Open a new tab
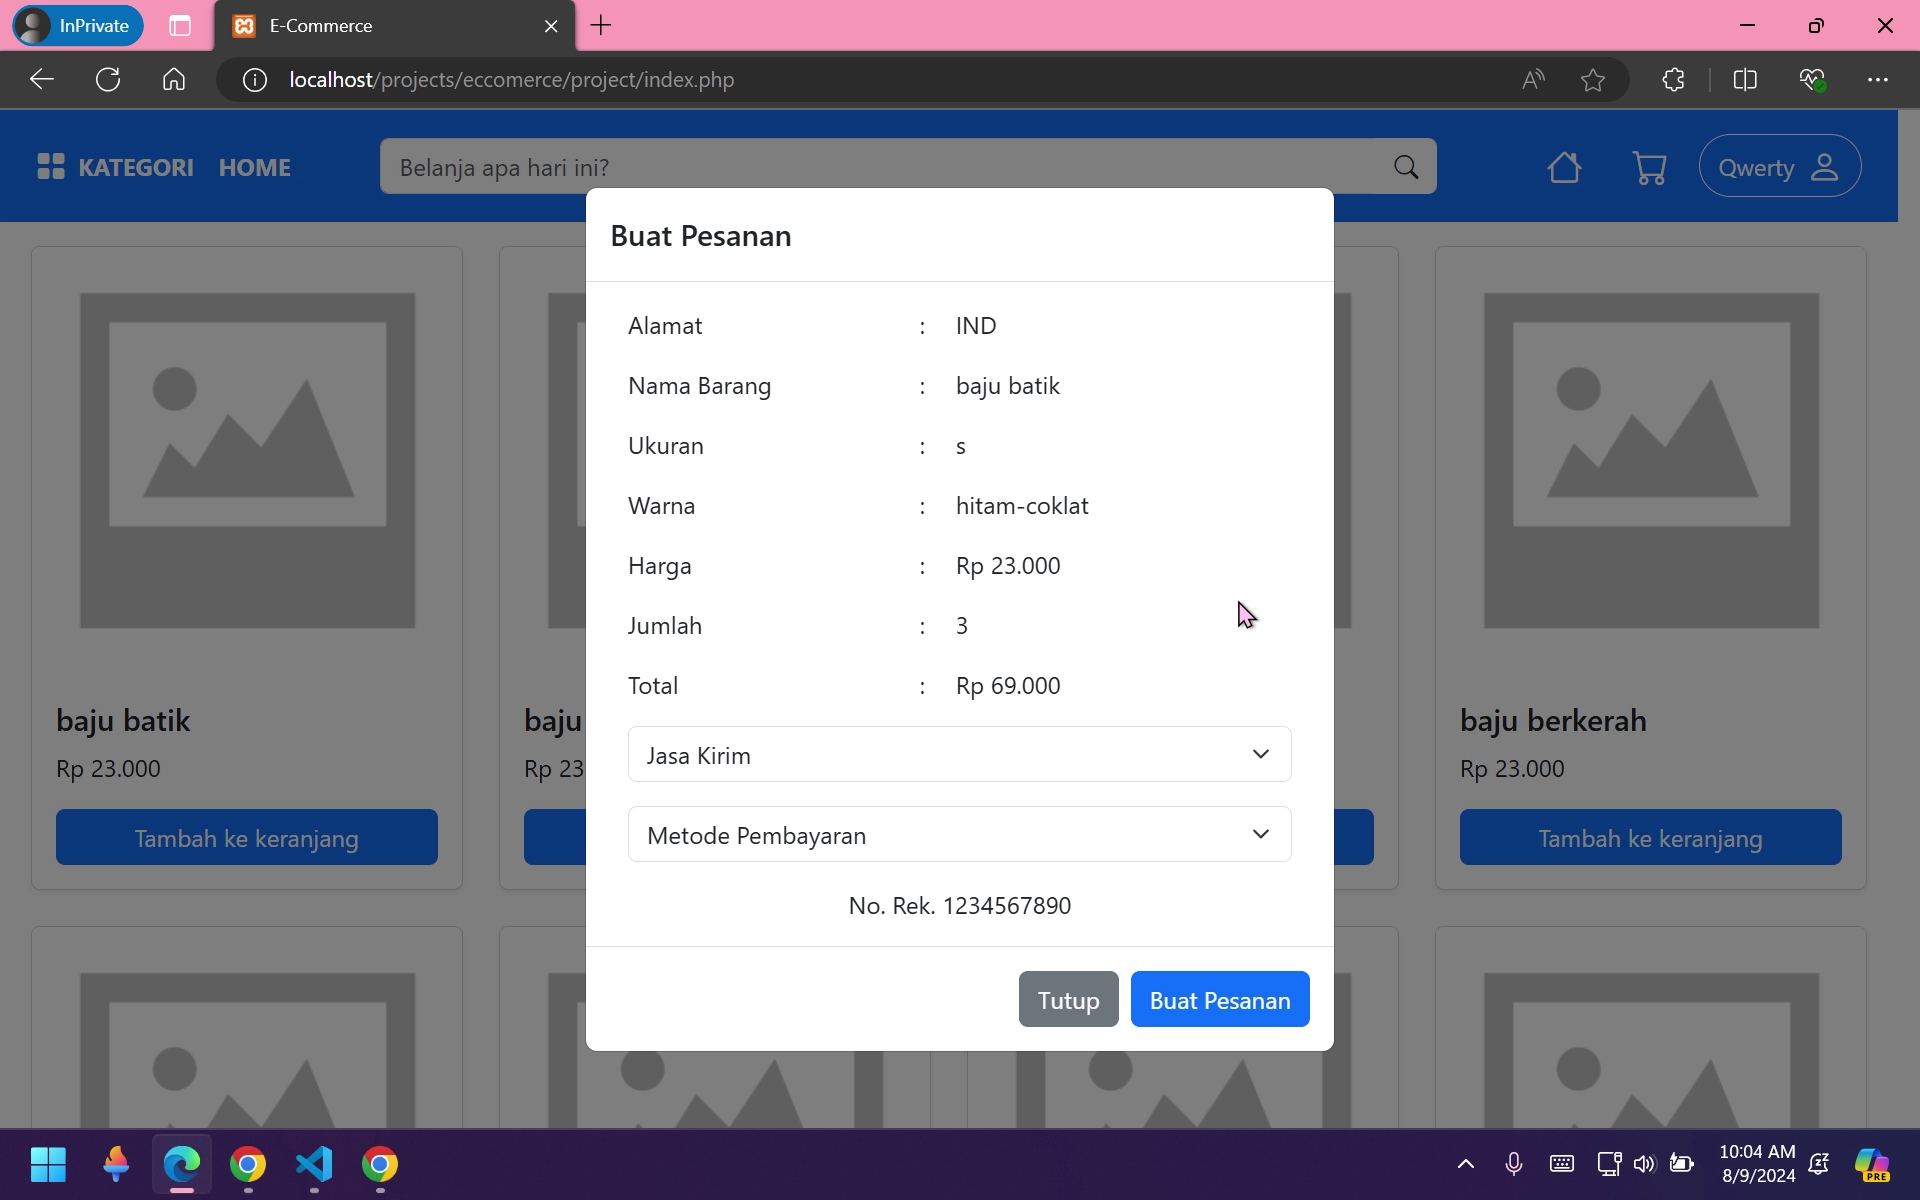Image resolution: width=1920 pixels, height=1200 pixels. click(x=601, y=26)
